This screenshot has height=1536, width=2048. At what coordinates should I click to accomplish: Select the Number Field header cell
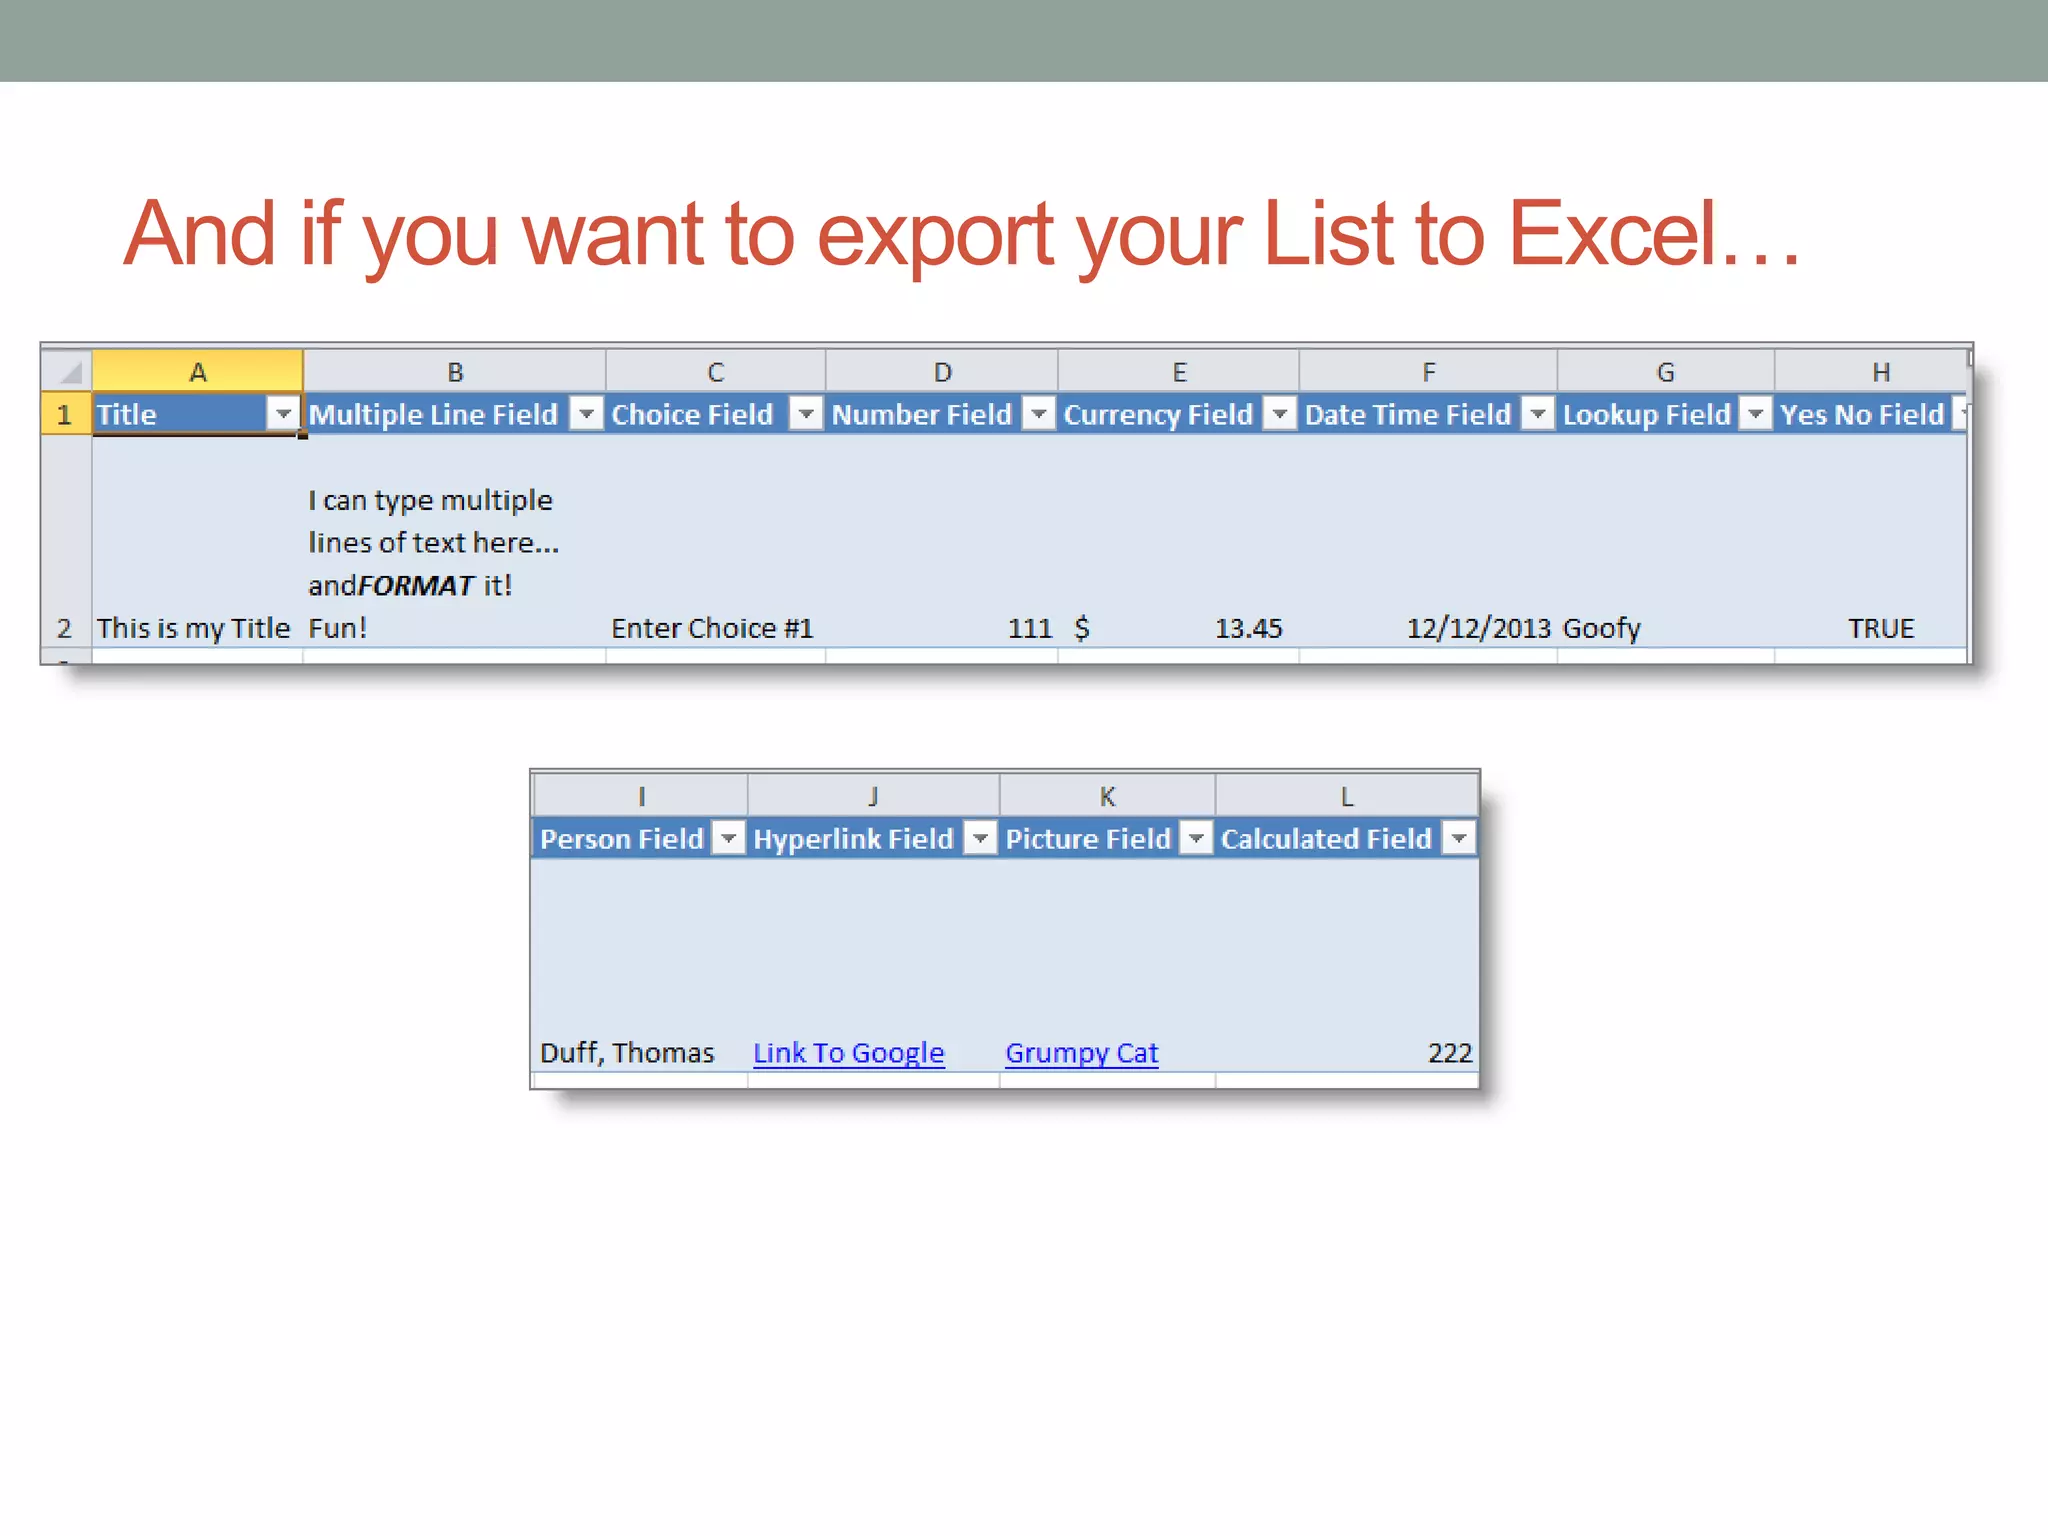(942, 414)
